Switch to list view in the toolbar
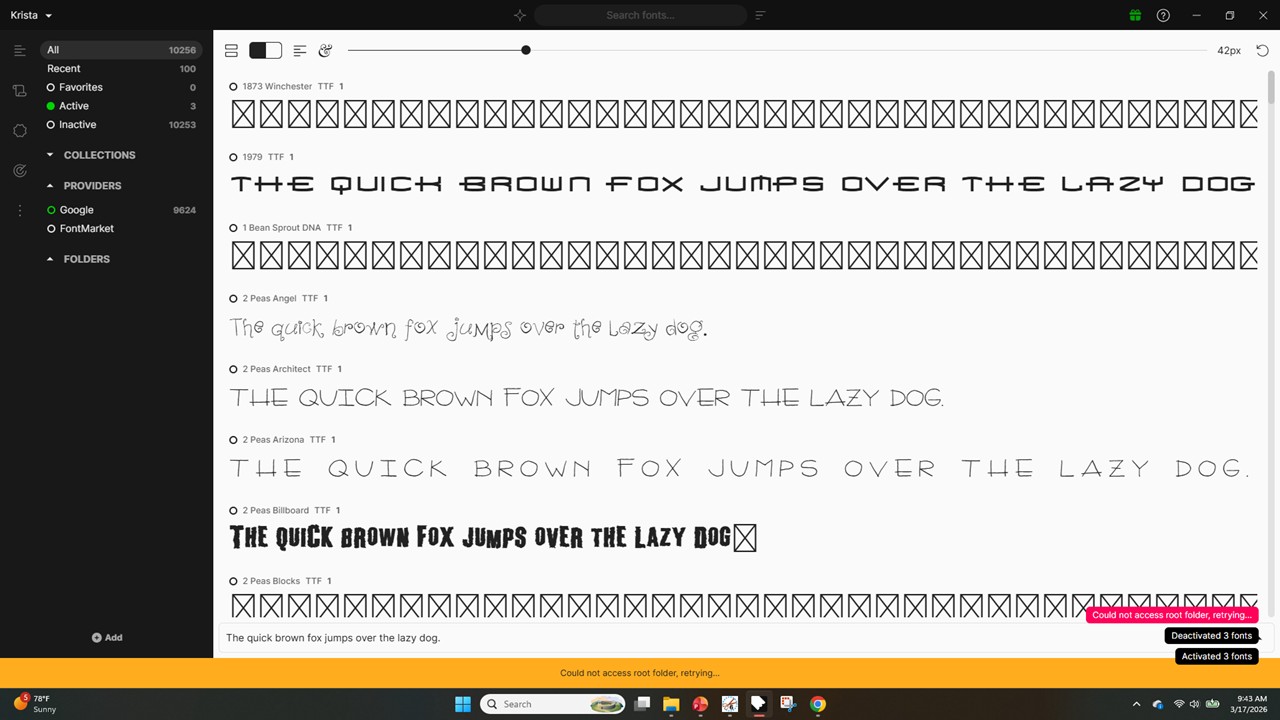The image size is (1280, 720). tap(231, 50)
